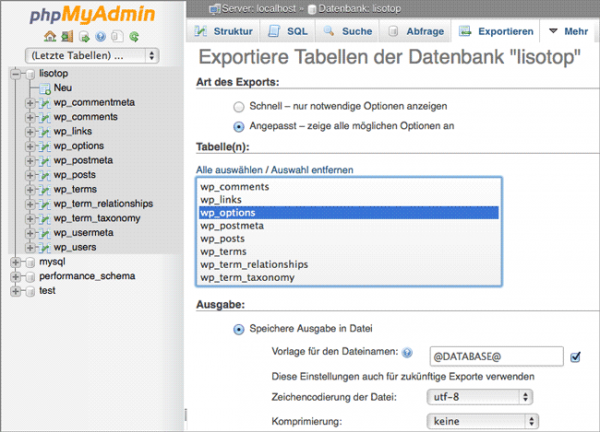Select wp_options in tables list
The width and height of the screenshot is (600, 432).
349,213
